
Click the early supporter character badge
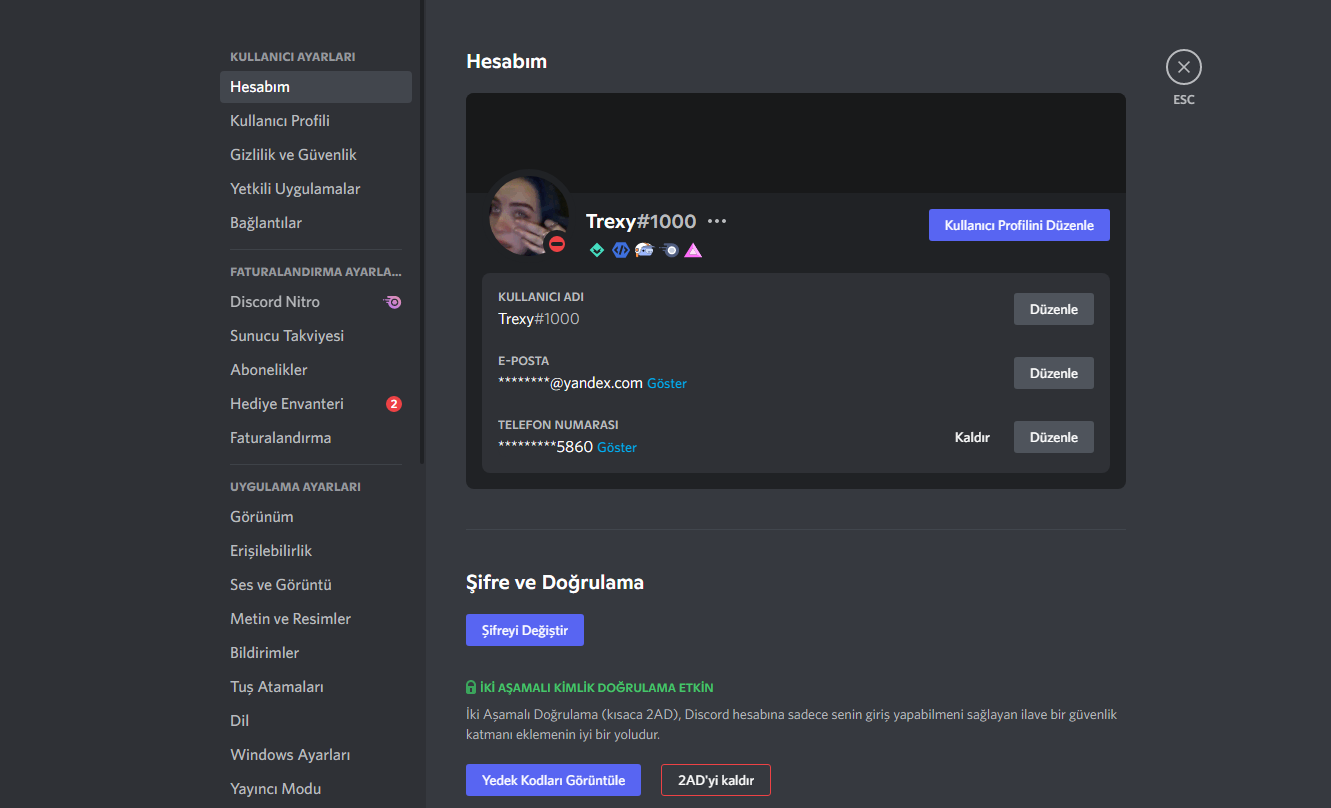tap(645, 250)
